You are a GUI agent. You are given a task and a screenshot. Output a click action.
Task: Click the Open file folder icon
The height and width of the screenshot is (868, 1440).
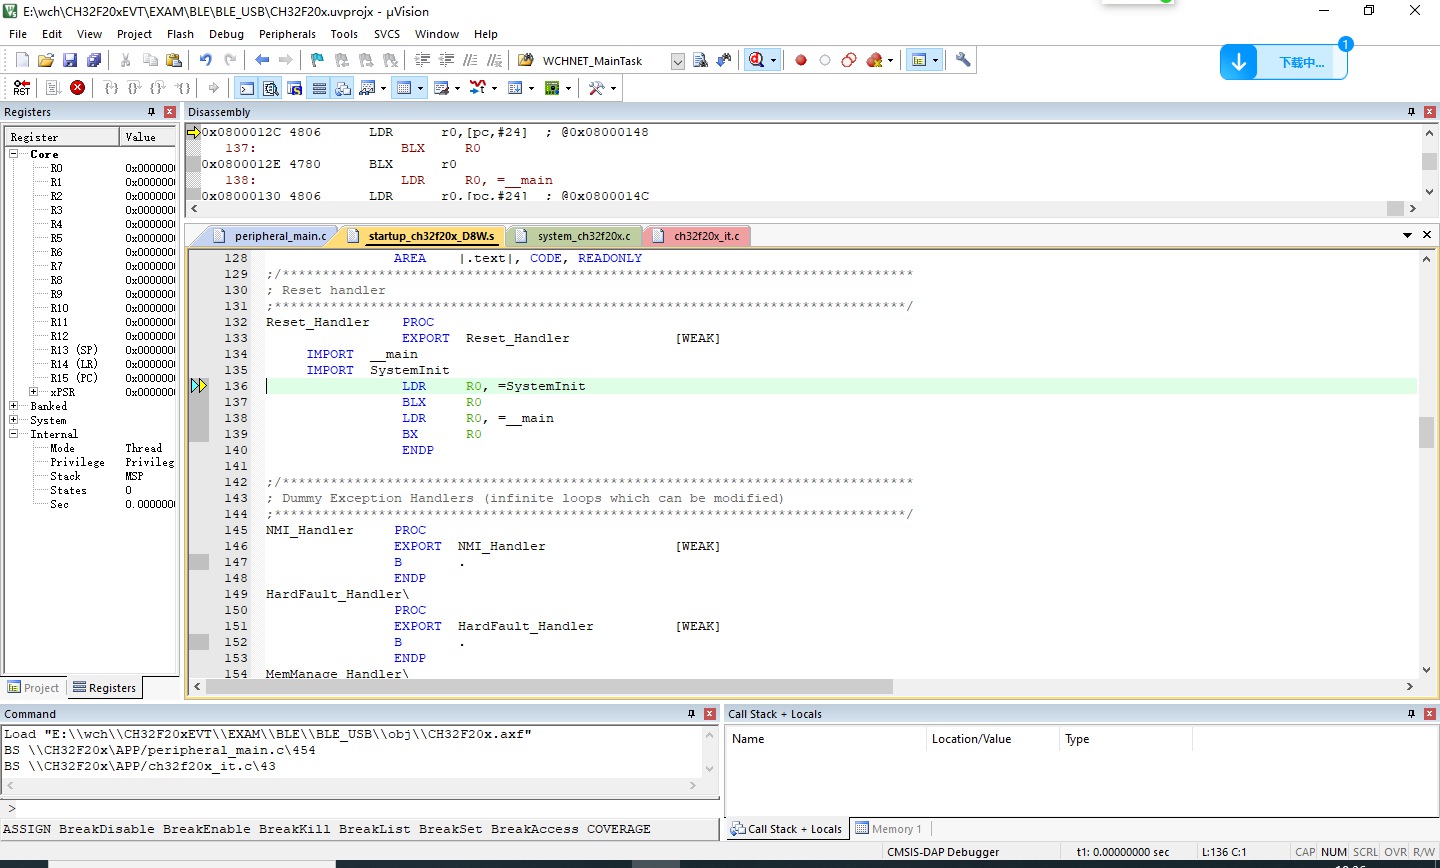click(46, 61)
